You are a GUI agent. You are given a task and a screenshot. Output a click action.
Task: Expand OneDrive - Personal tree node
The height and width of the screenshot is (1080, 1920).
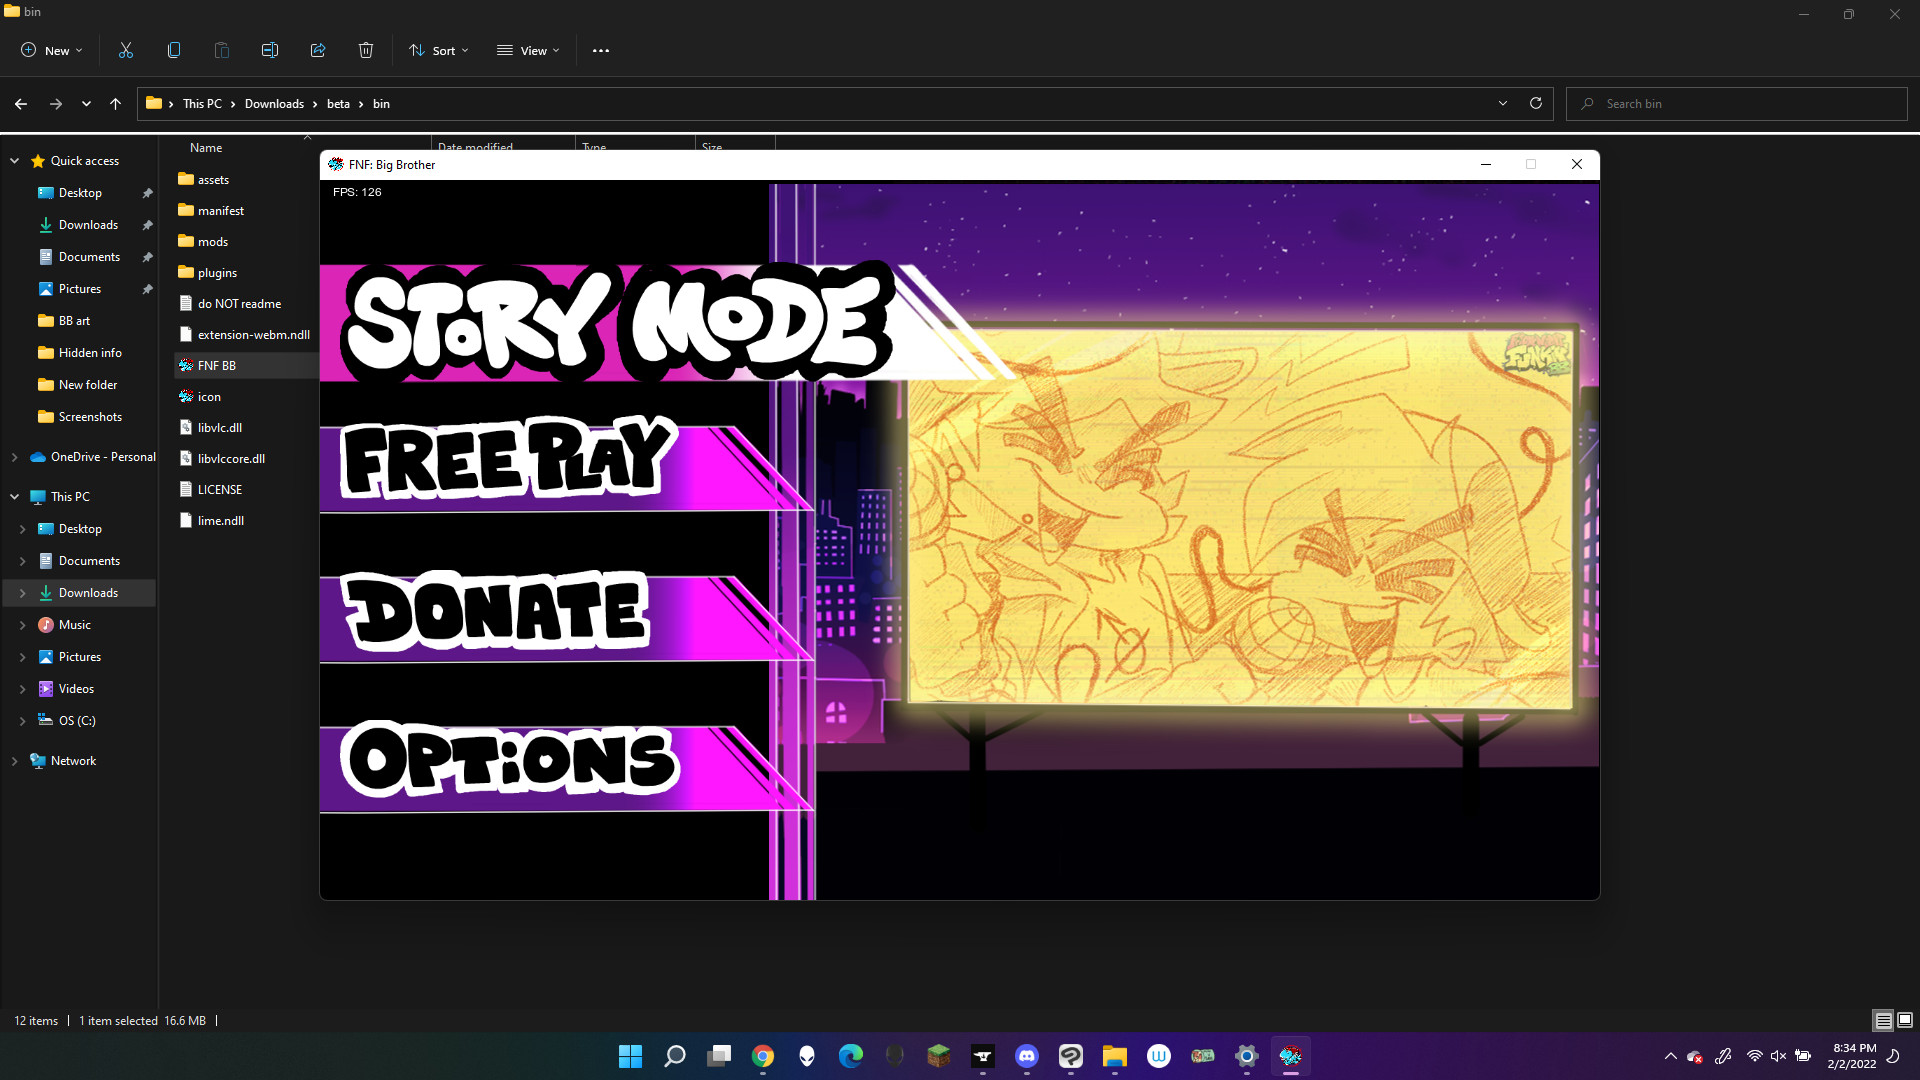[15, 457]
